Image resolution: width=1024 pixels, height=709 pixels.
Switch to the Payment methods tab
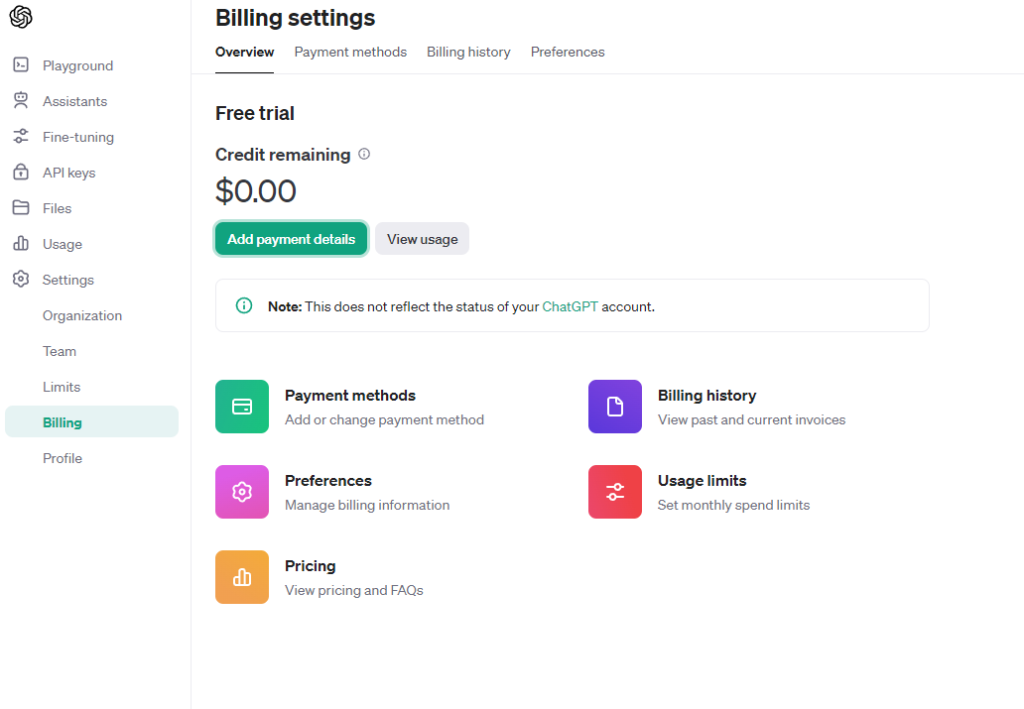click(350, 52)
